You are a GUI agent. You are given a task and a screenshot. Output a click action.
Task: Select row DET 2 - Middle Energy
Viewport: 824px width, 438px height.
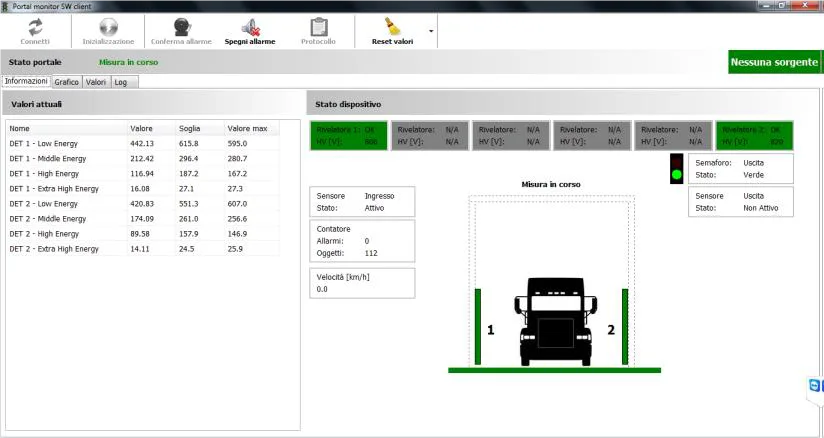click(143, 219)
